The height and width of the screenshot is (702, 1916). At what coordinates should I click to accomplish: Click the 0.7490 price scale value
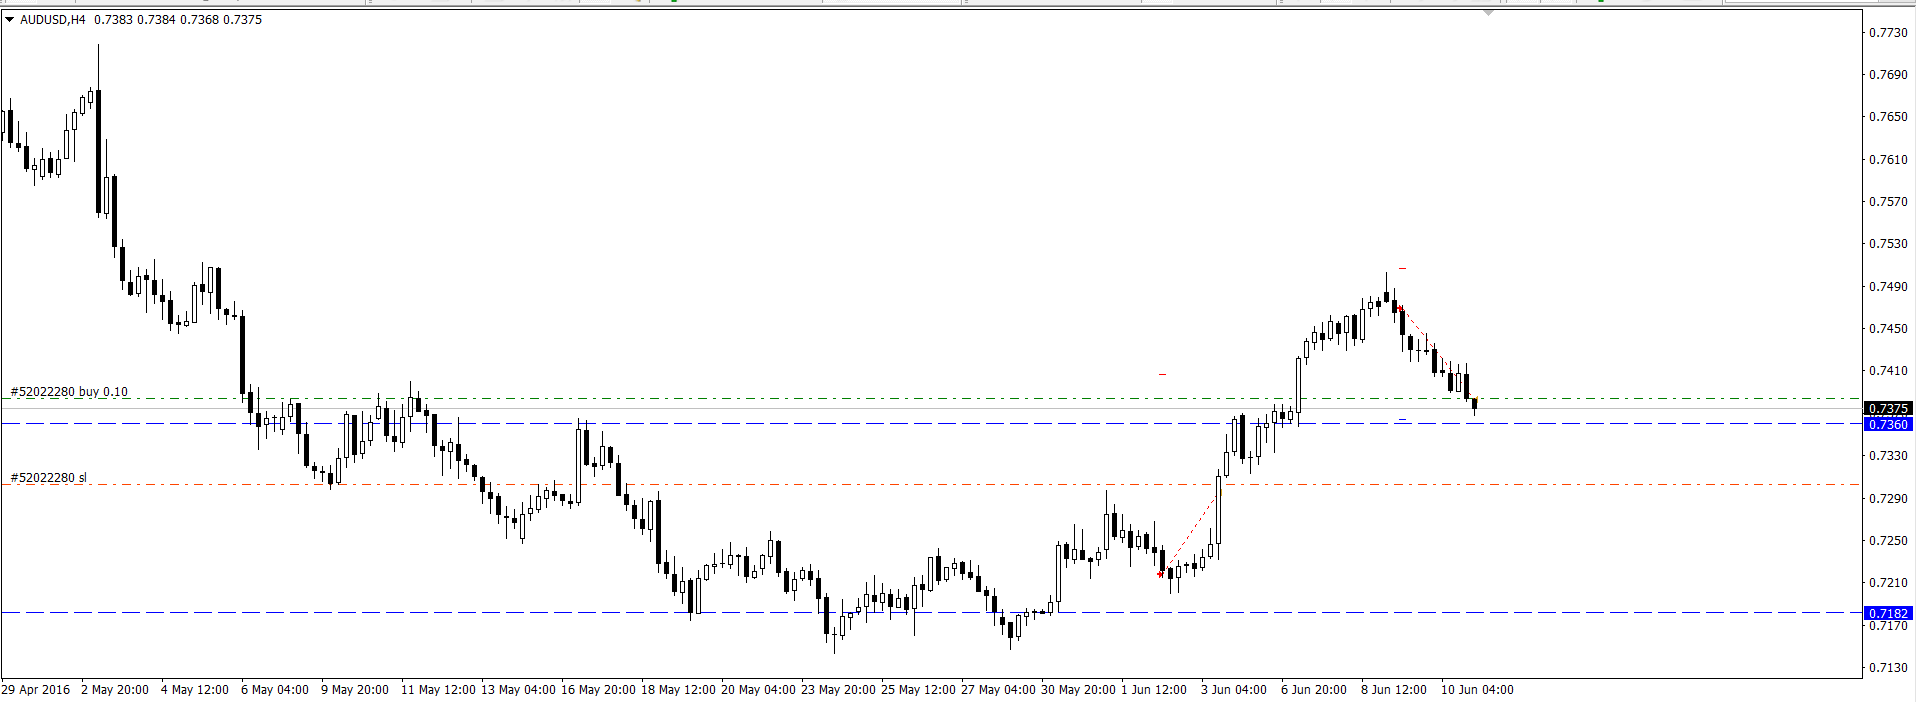pyautogui.click(x=1888, y=286)
